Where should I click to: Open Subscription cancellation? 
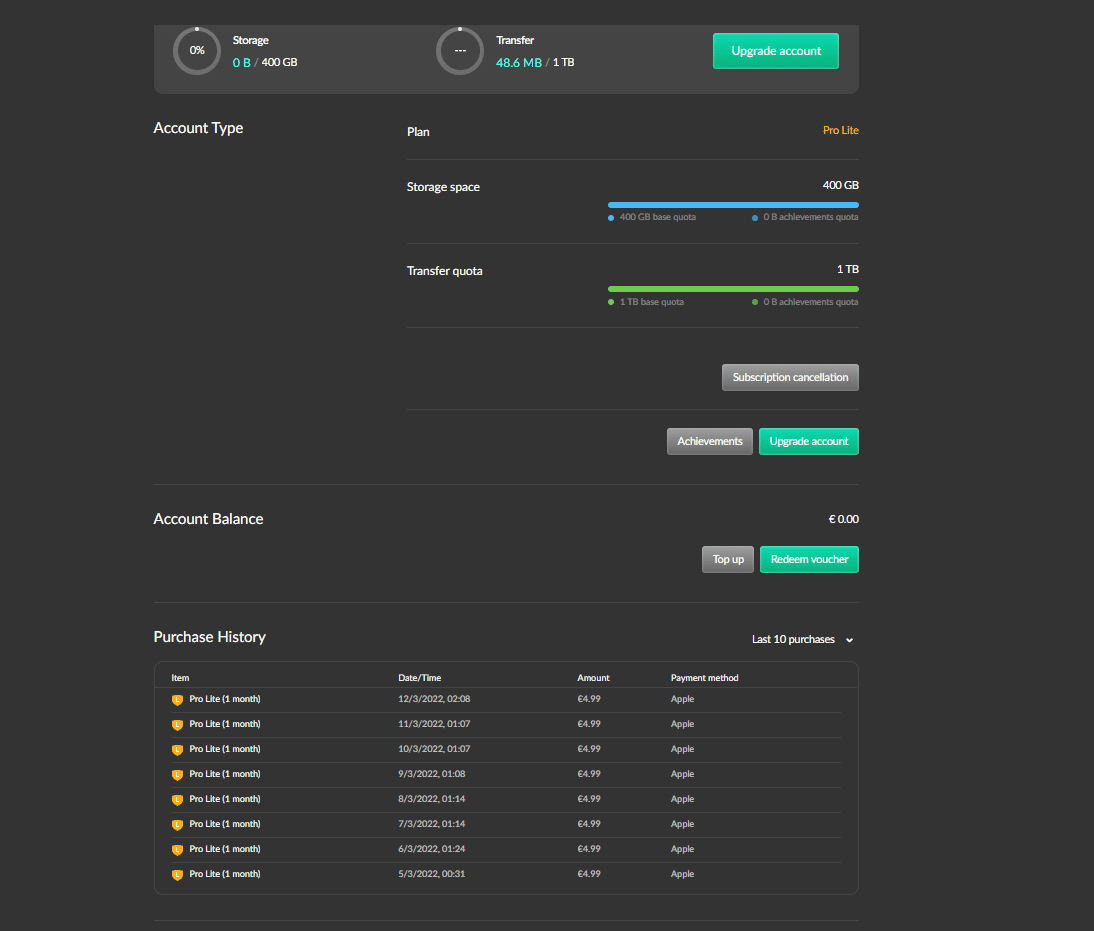pyautogui.click(x=790, y=378)
